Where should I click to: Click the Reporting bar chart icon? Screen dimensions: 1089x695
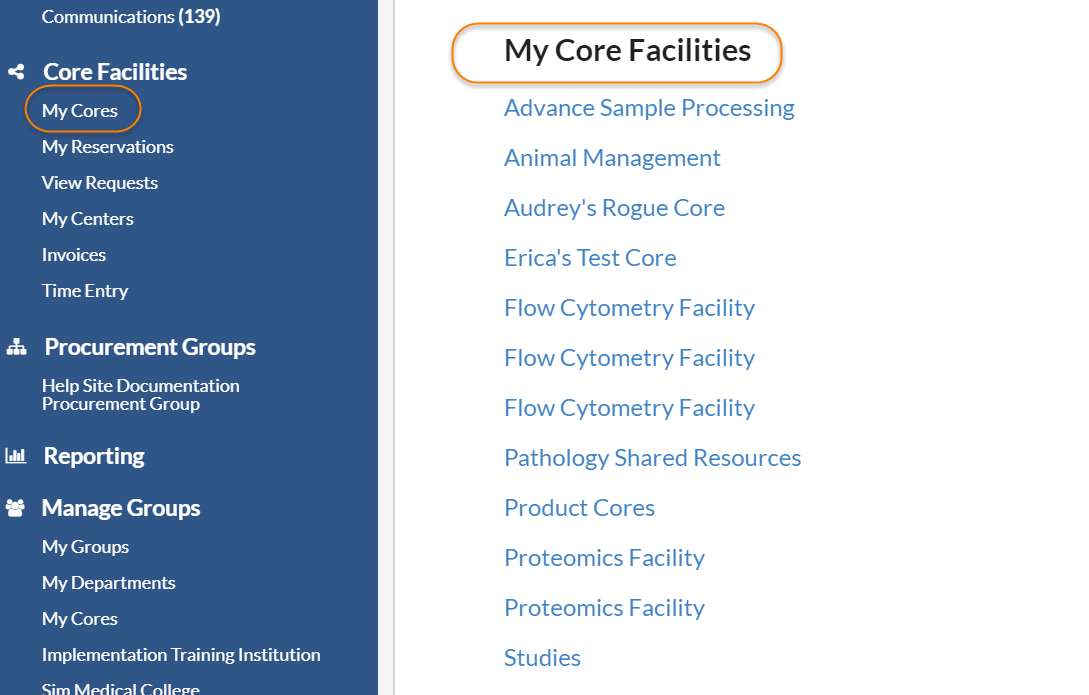click(15, 456)
